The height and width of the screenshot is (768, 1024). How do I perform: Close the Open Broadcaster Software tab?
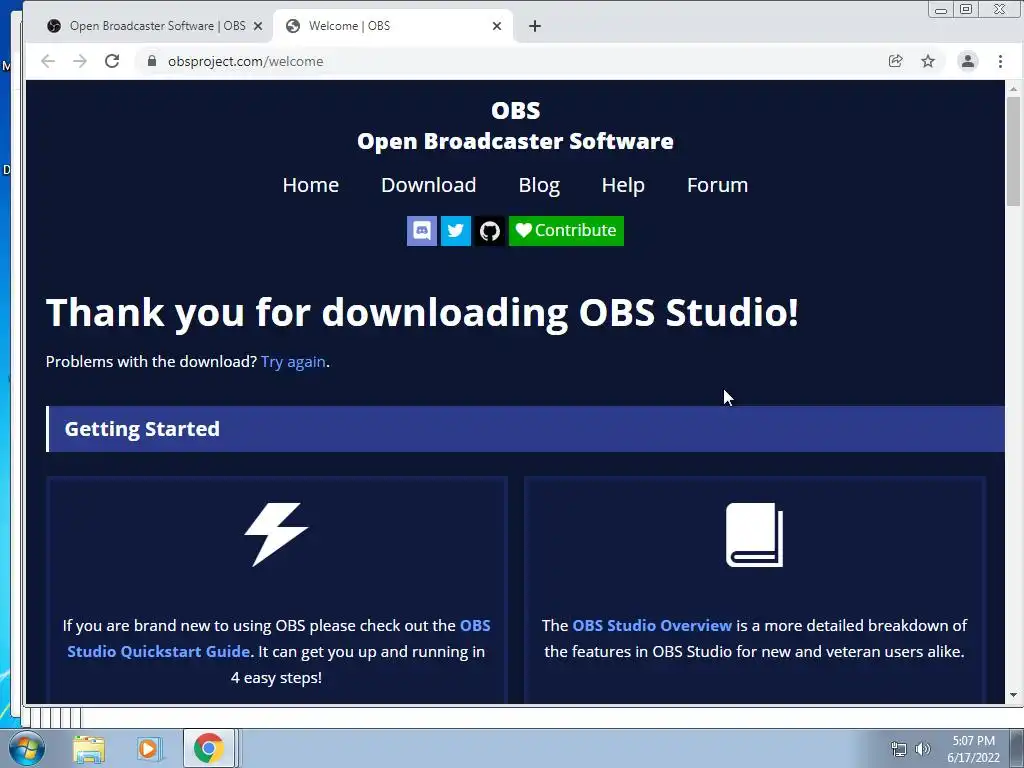(258, 26)
